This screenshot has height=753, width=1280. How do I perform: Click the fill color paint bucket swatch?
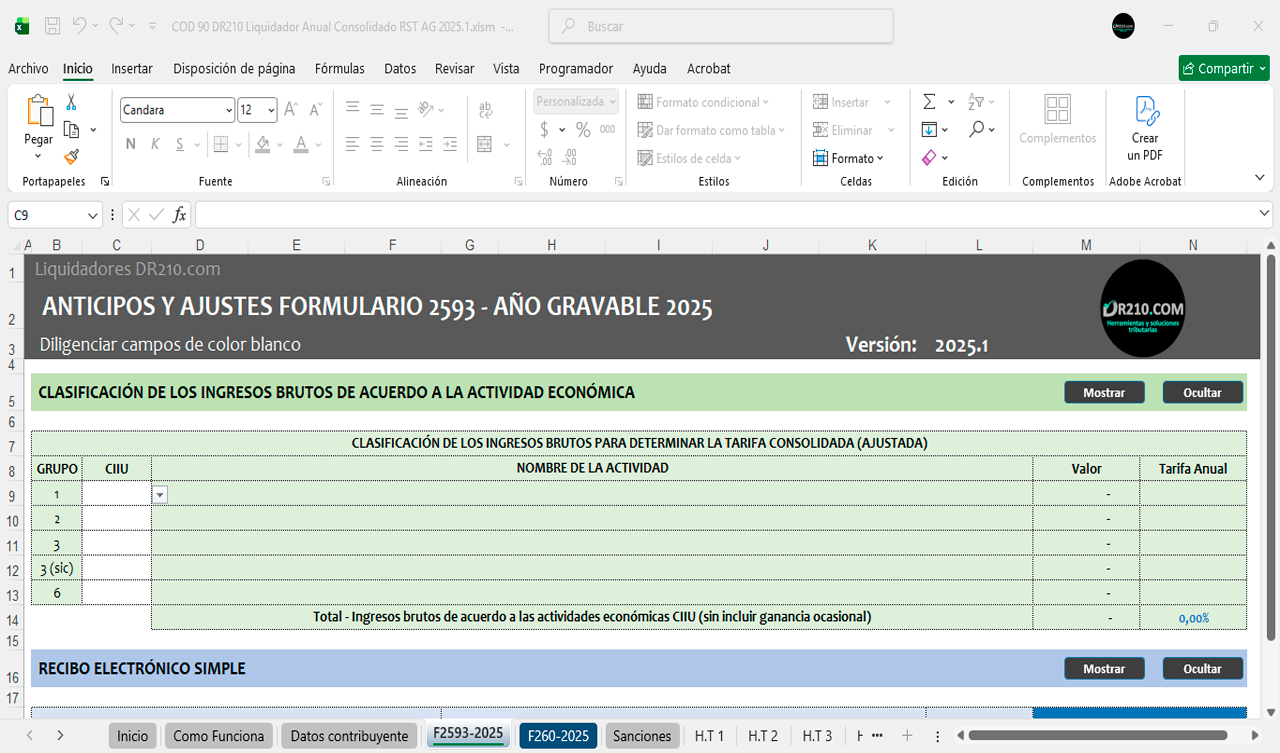[262, 144]
